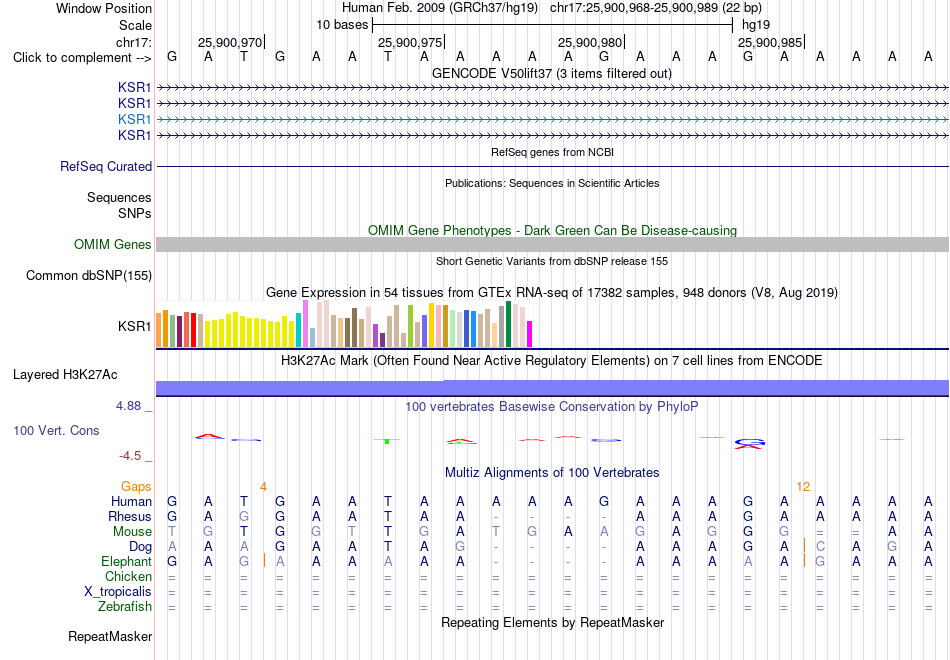Select the Rhesus species label
950x660 pixels.
click(x=130, y=516)
